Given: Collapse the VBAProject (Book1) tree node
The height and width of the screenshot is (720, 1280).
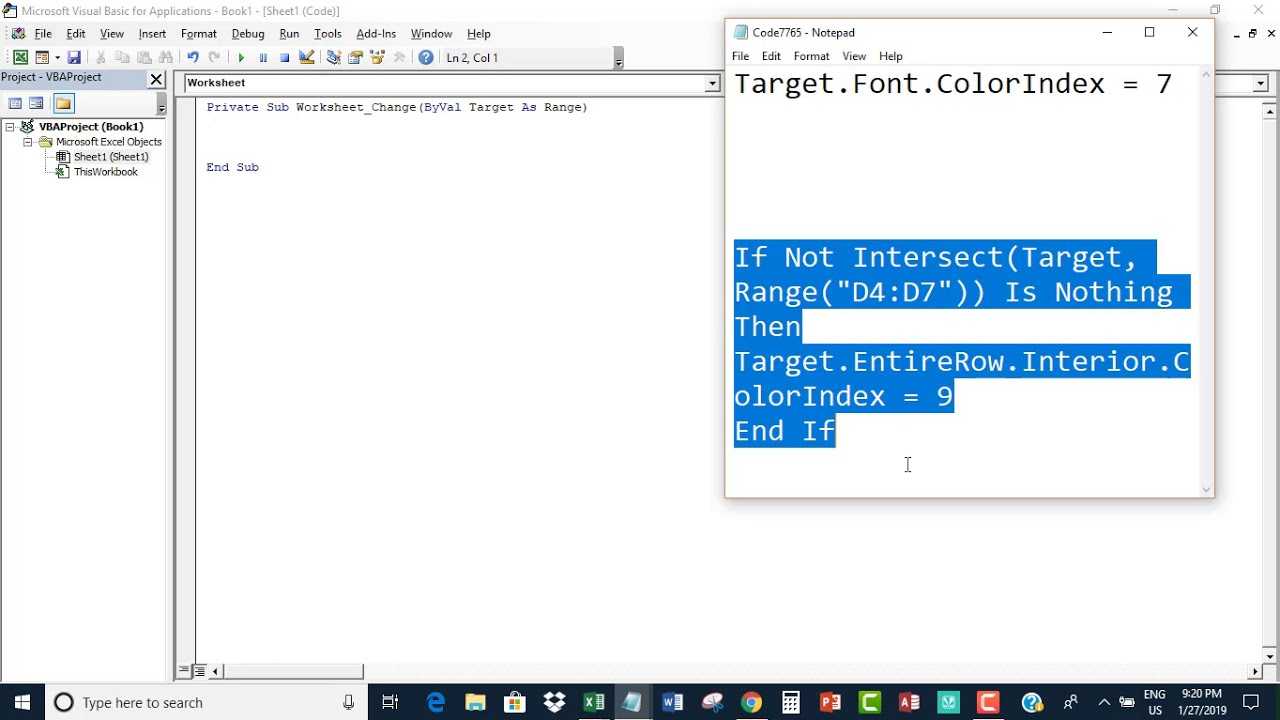Looking at the screenshot, I should click(x=10, y=127).
